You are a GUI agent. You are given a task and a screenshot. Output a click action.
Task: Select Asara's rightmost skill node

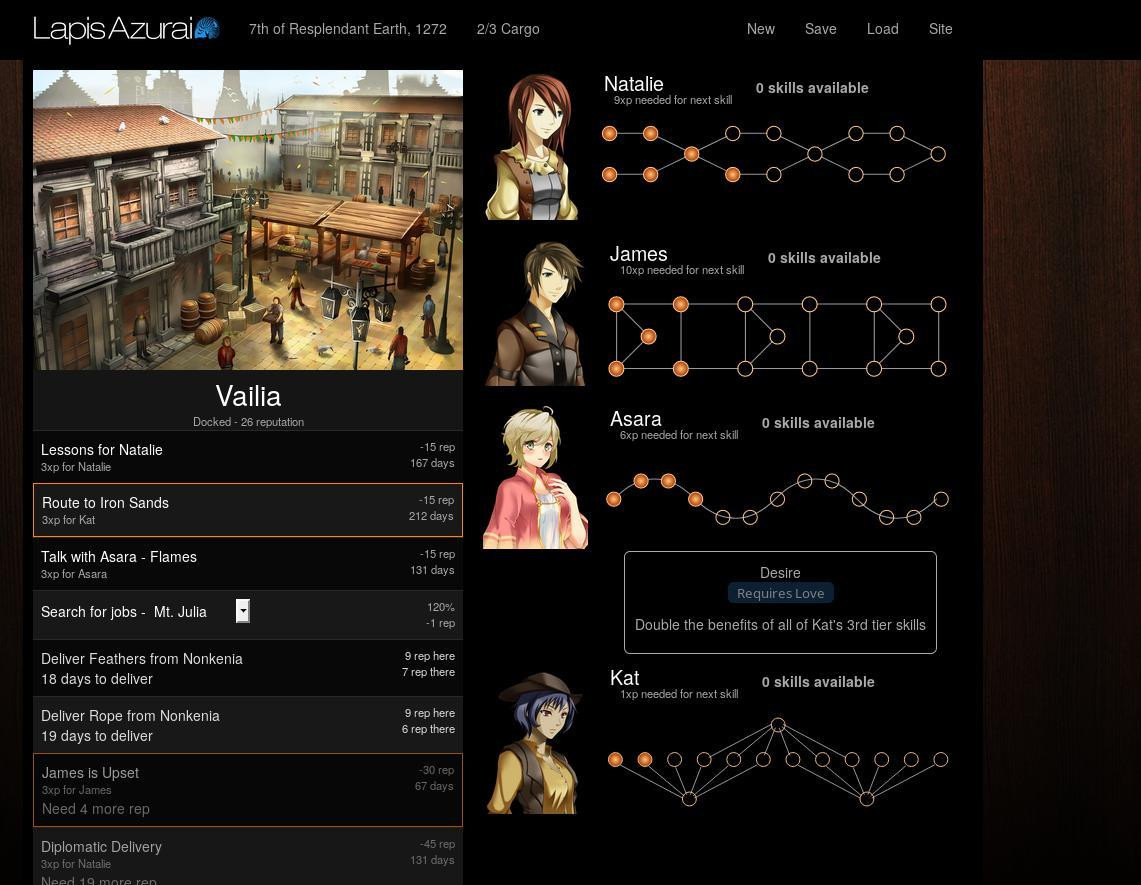coord(941,499)
